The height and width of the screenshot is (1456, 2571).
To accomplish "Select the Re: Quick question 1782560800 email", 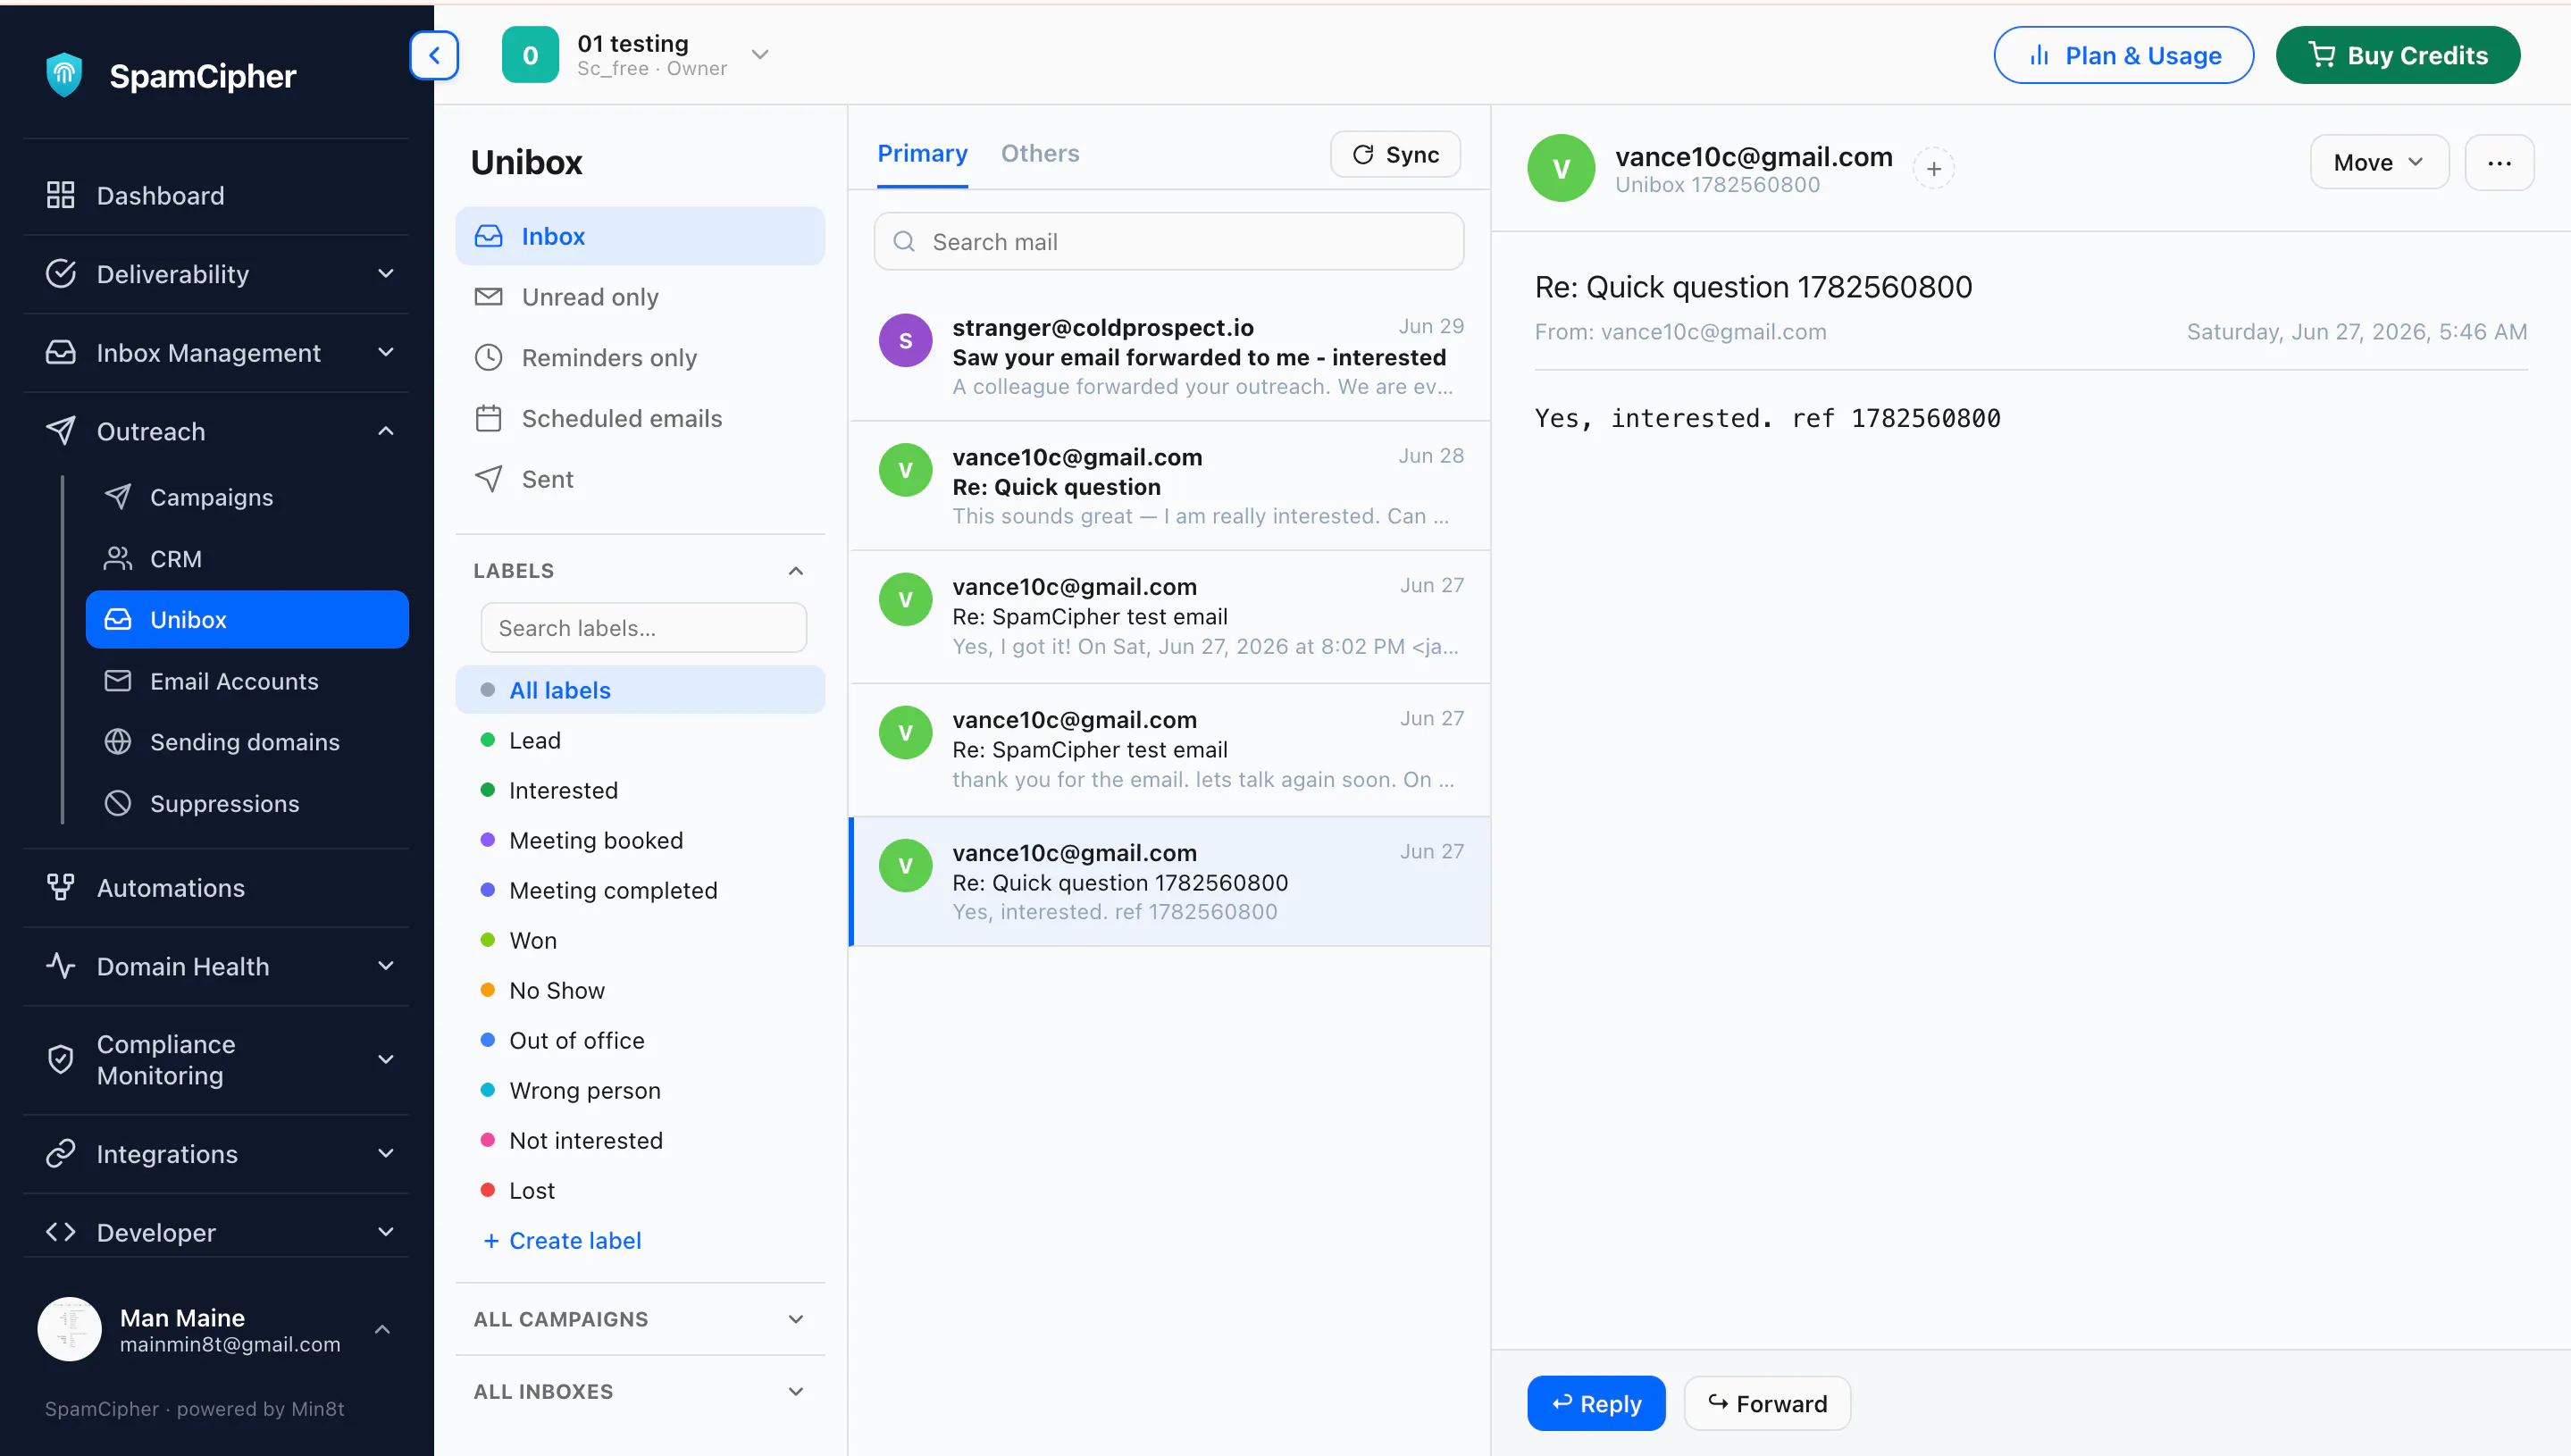I will coord(1169,882).
